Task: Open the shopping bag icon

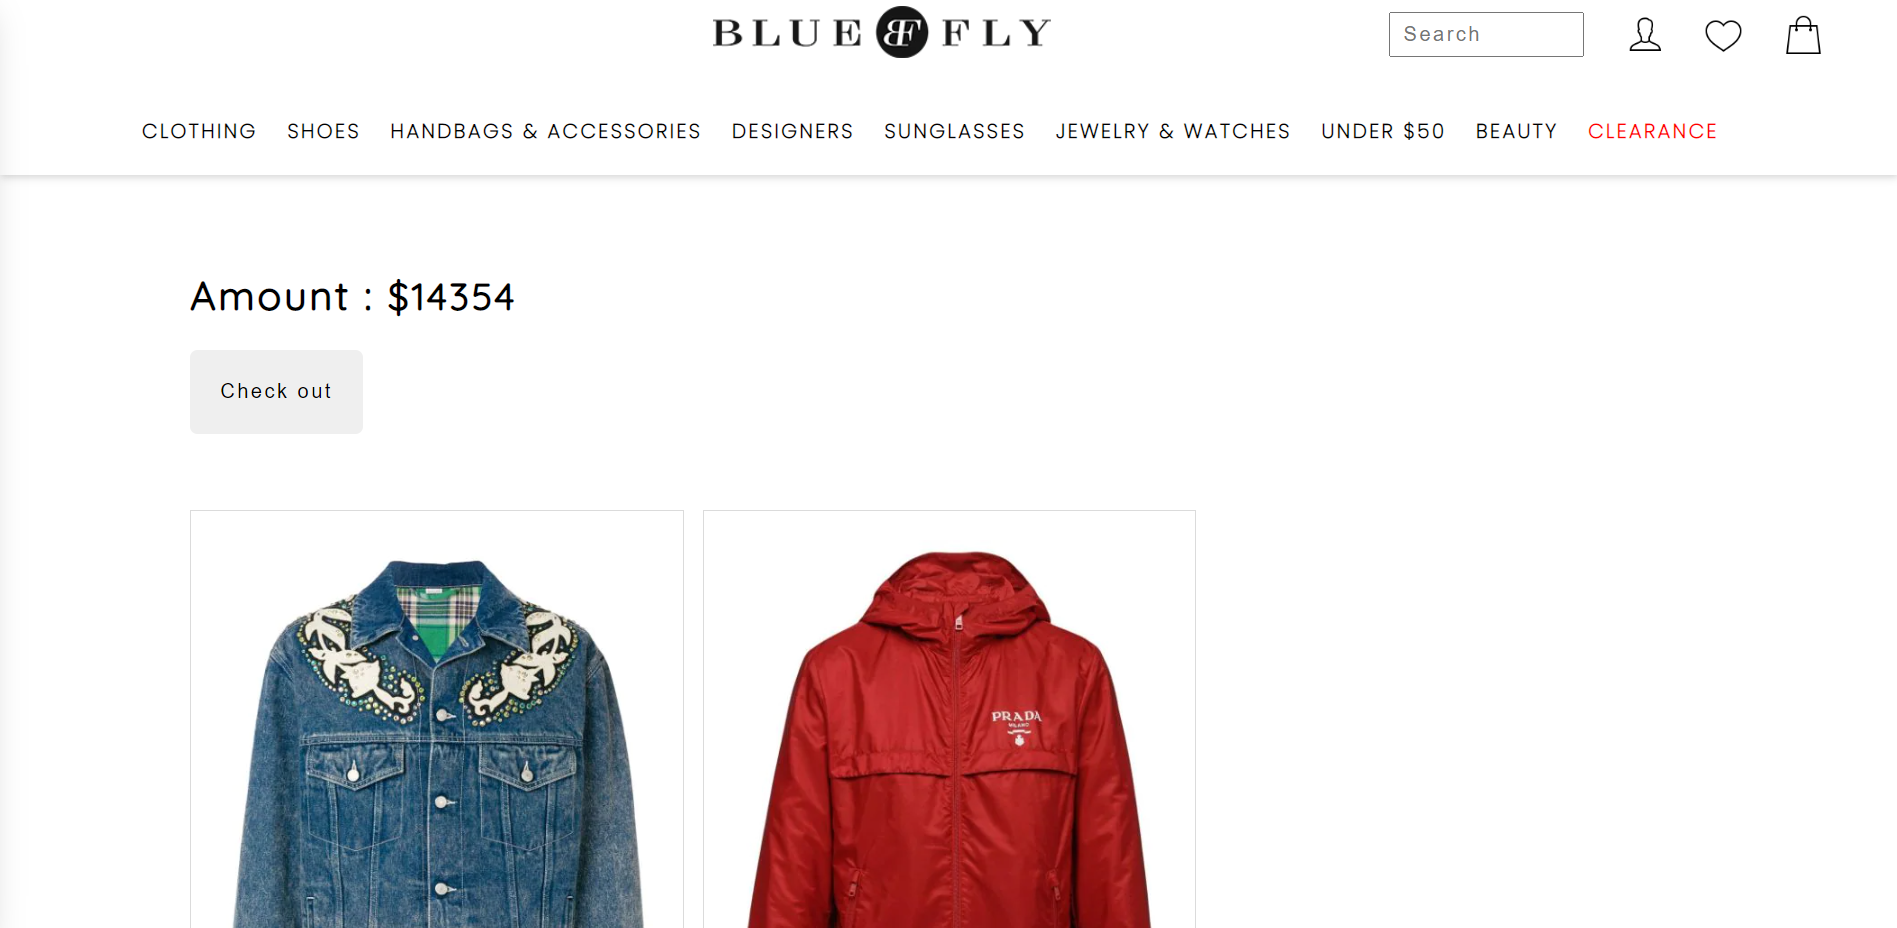Action: tap(1803, 35)
